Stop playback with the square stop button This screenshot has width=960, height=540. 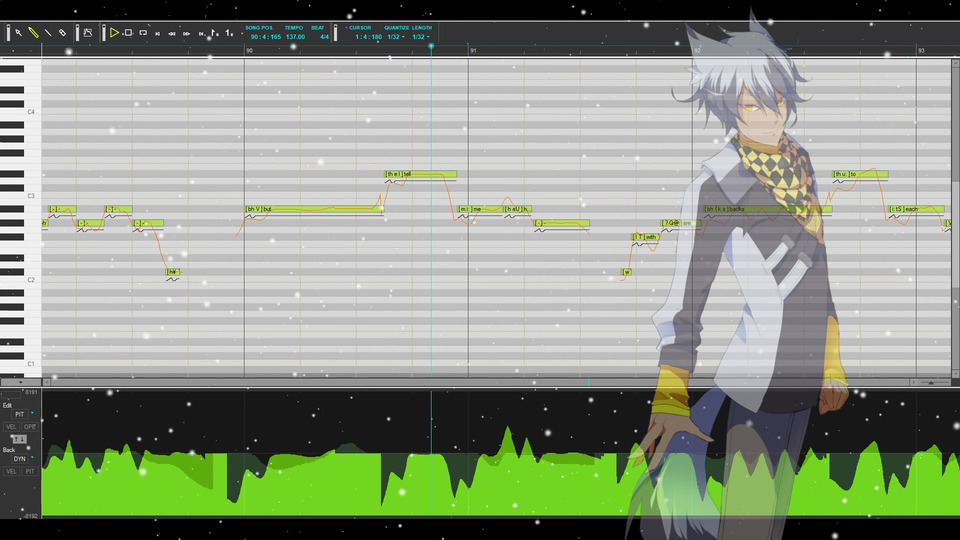128,32
